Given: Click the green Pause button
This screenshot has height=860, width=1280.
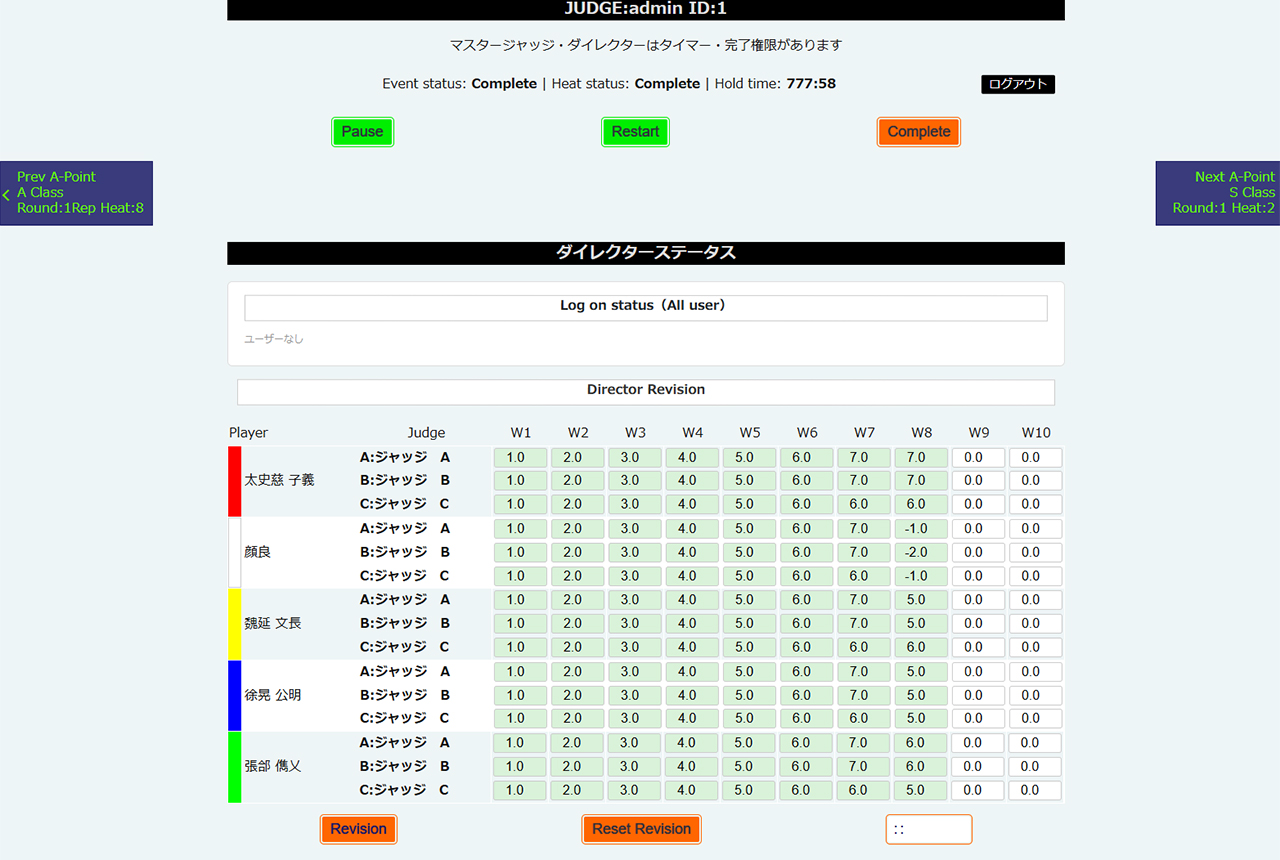Looking at the screenshot, I should [362, 132].
